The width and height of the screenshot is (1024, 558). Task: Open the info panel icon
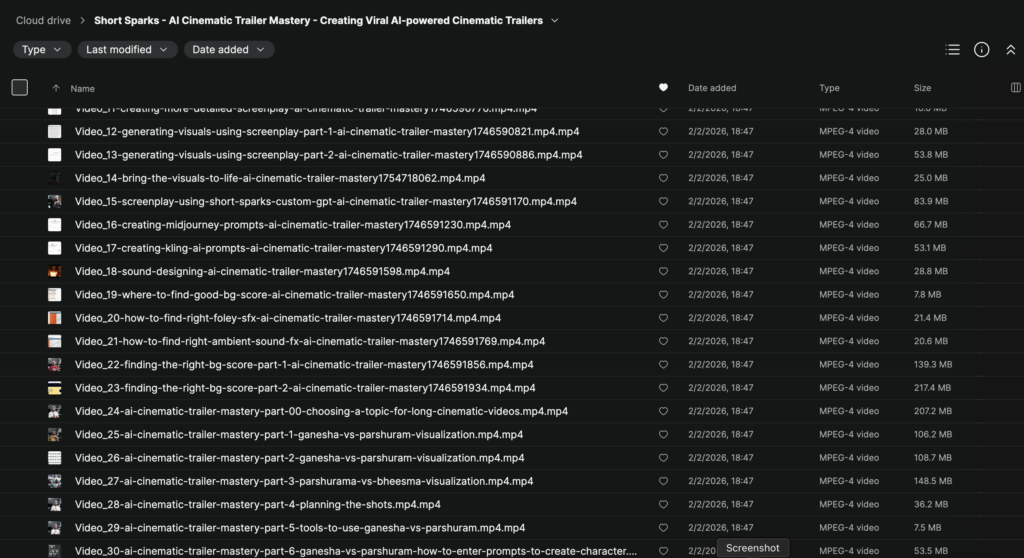(982, 49)
